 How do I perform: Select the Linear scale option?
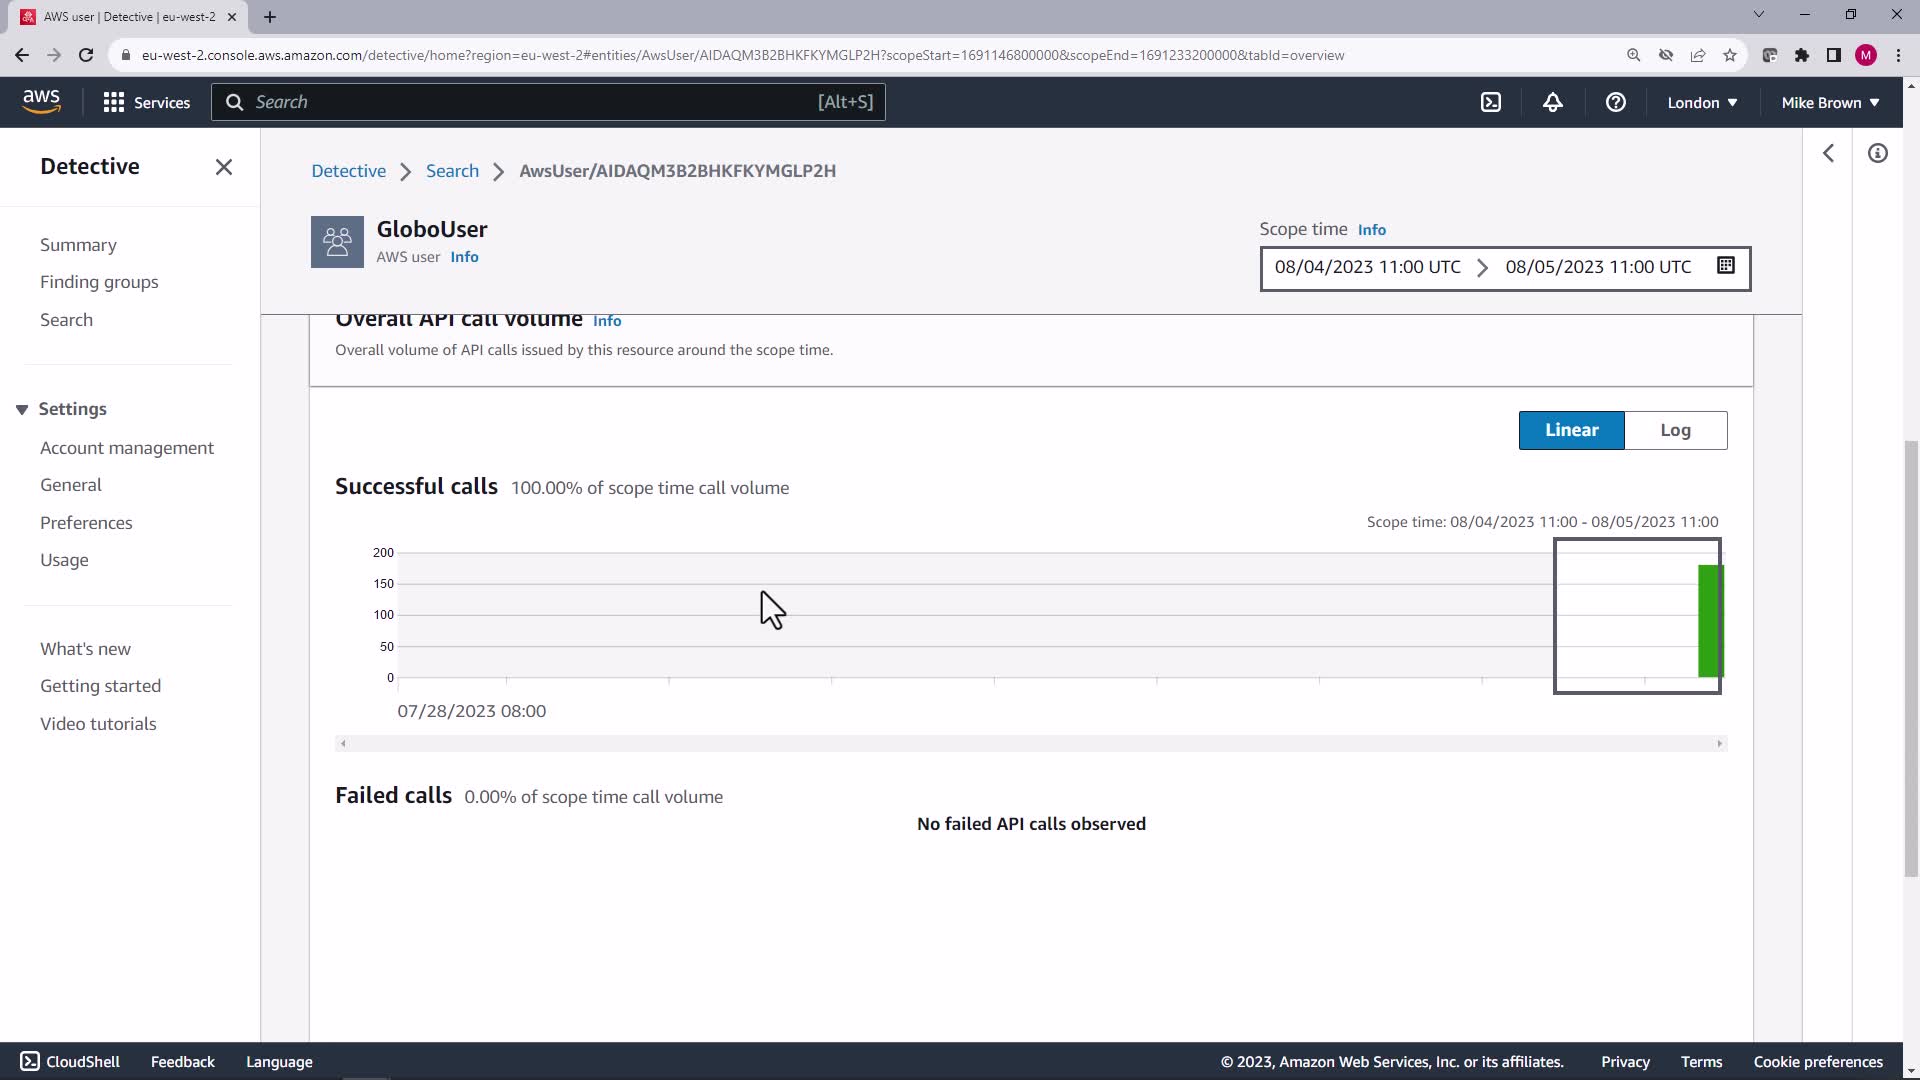click(1571, 430)
